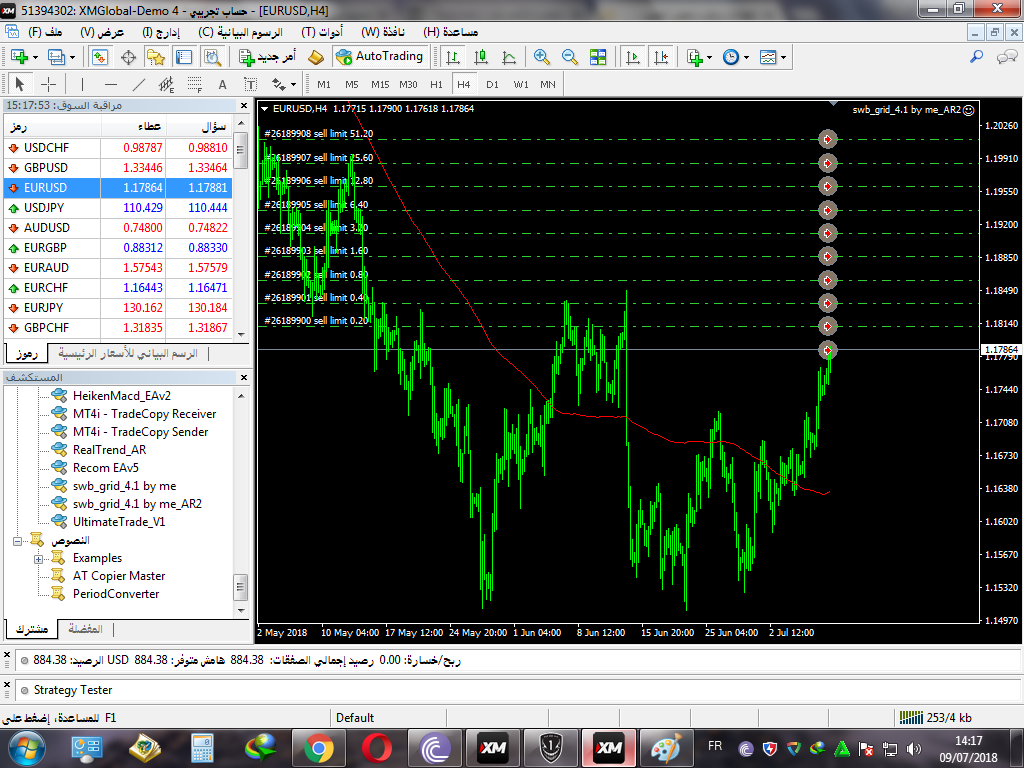Click the sell limit 51.20 order arrow marker
The image size is (1024, 768).
[x=827, y=139]
